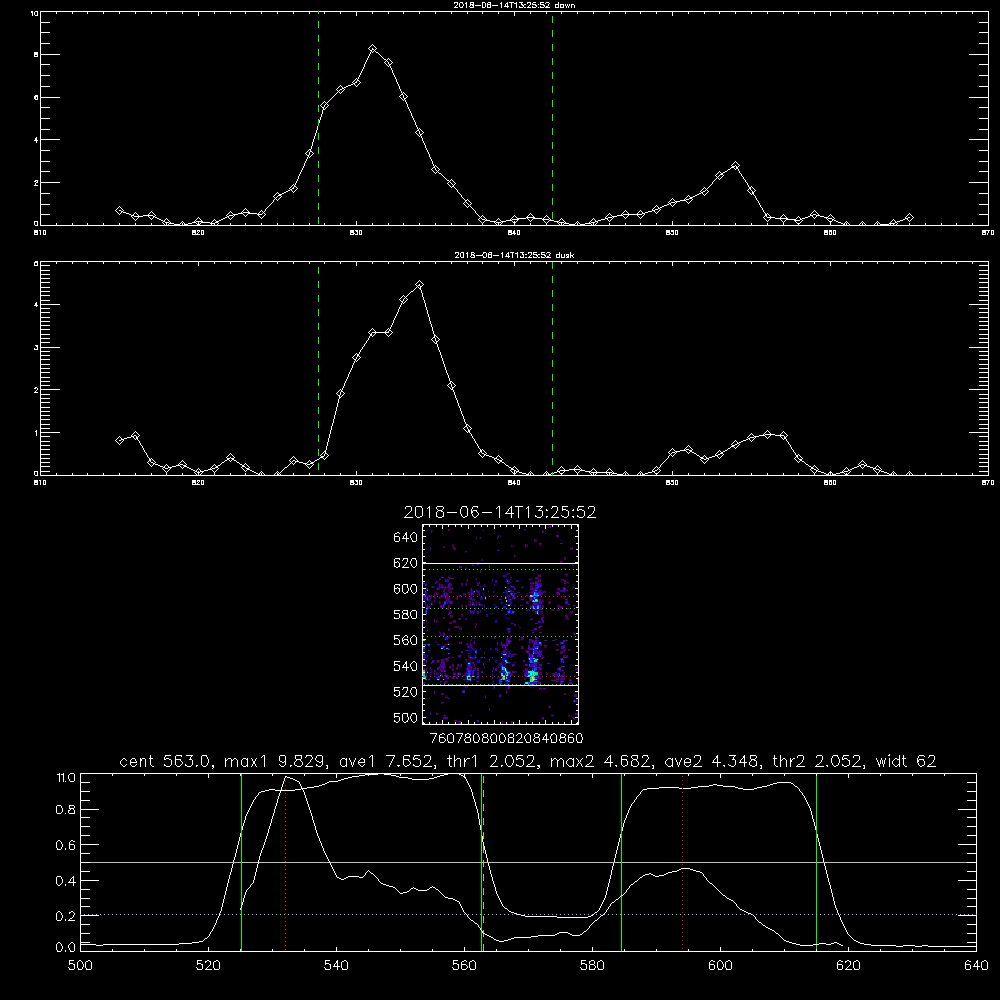Click the x-axis label 500 of bottom plot

80,966
